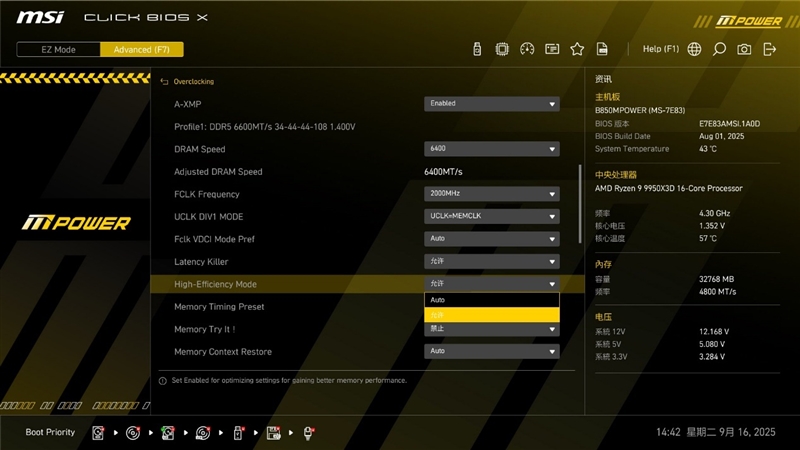The height and width of the screenshot is (450, 800).
Task: Click the A-XMP setting label
Action: pos(187,104)
